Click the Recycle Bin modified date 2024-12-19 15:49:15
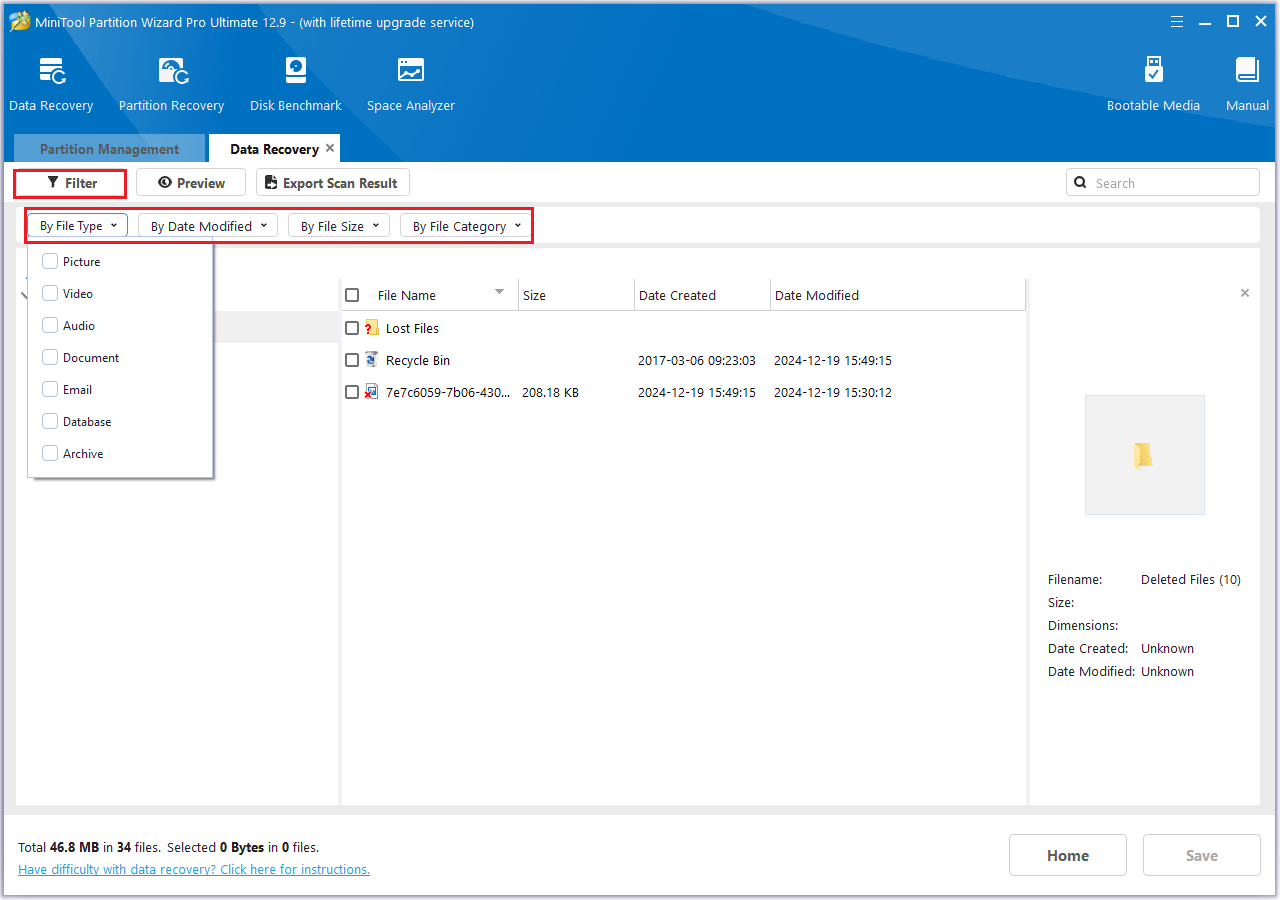The width and height of the screenshot is (1280, 900). pos(833,360)
